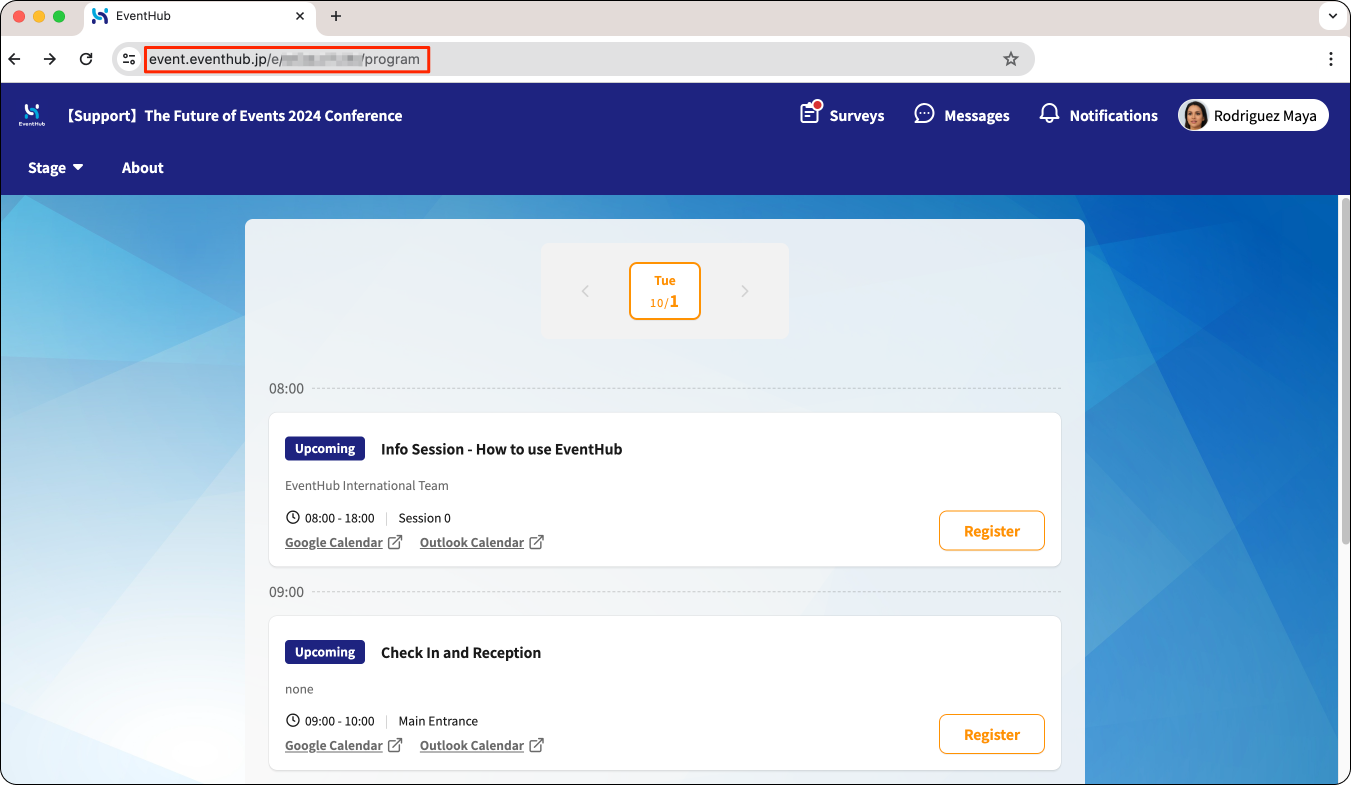Go to the About page
This screenshot has width=1351, height=785.
click(143, 167)
